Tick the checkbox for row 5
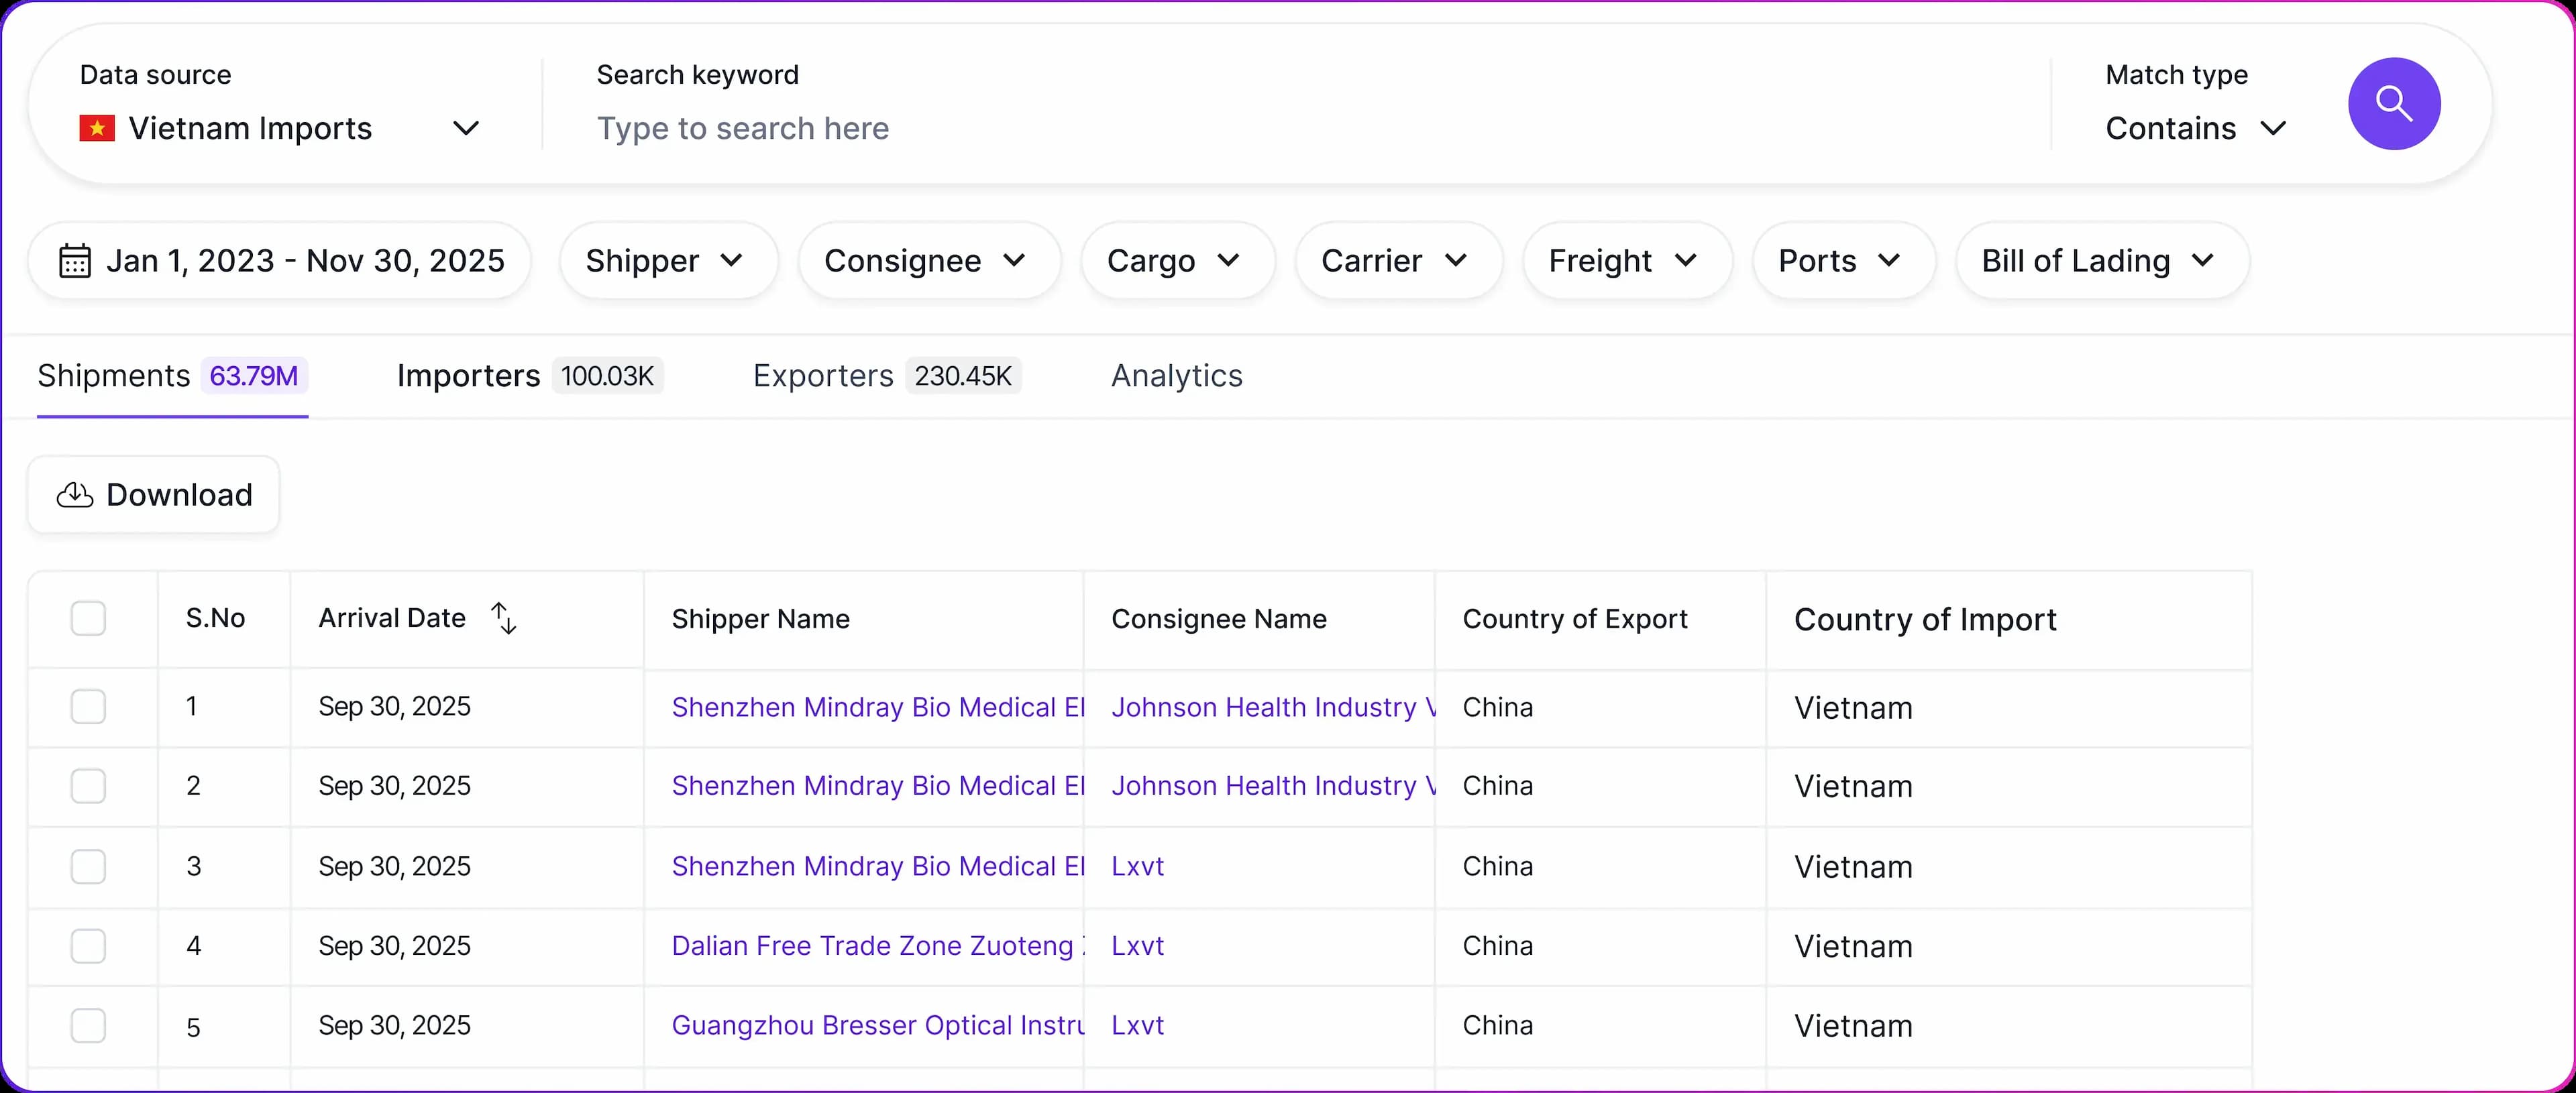The width and height of the screenshot is (2576, 1093). pos(88,1026)
